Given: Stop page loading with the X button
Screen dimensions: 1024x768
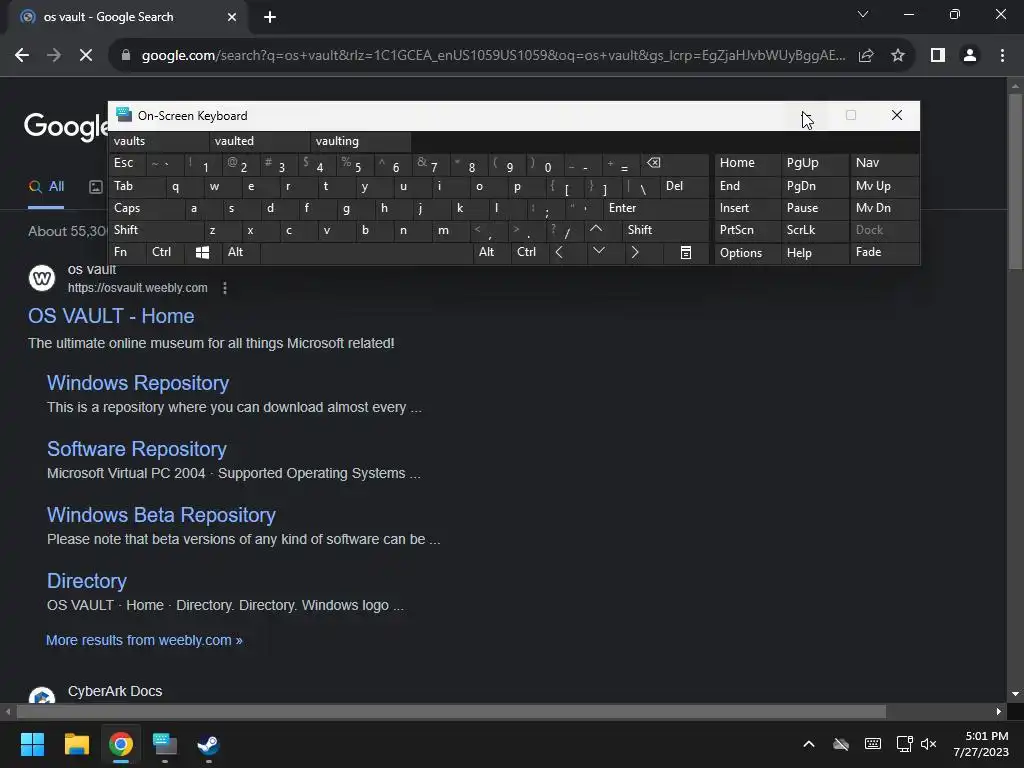Looking at the screenshot, I should point(86,56).
